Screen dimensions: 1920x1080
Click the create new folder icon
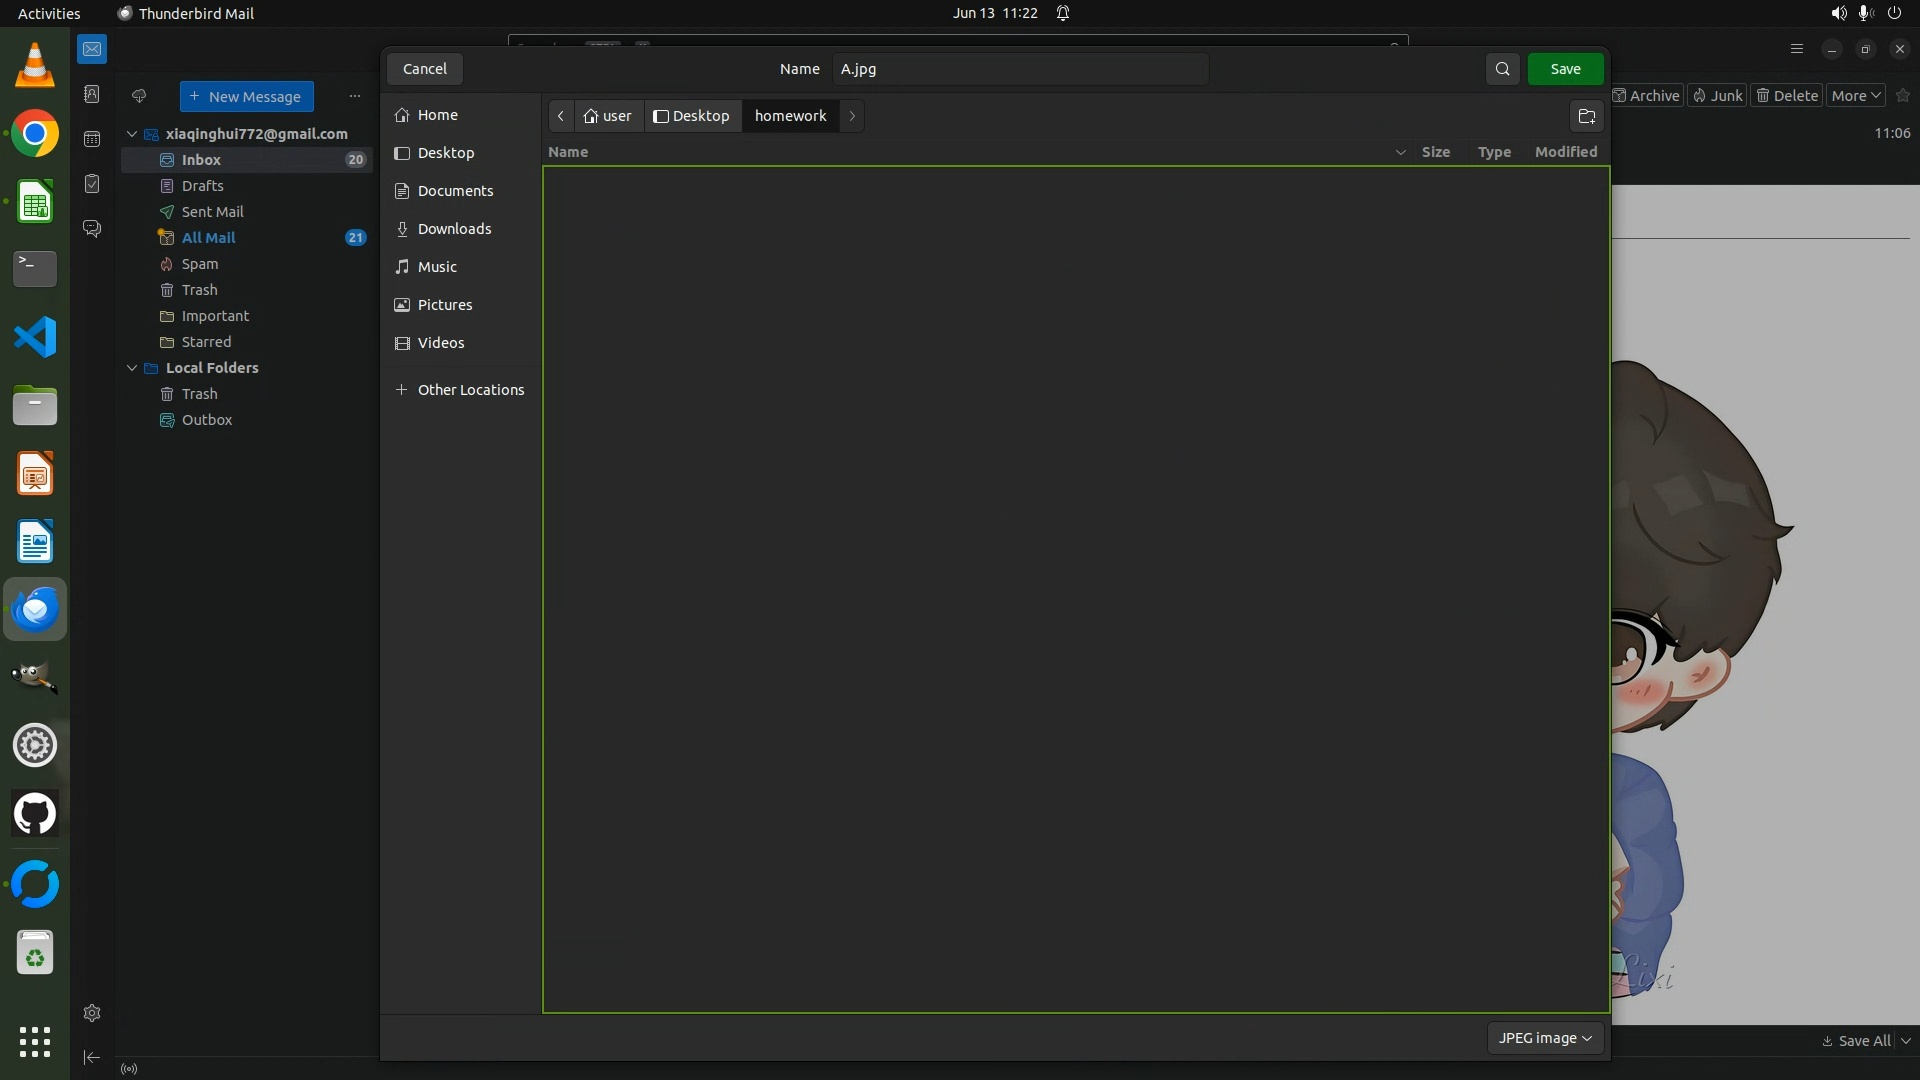pos(1586,116)
